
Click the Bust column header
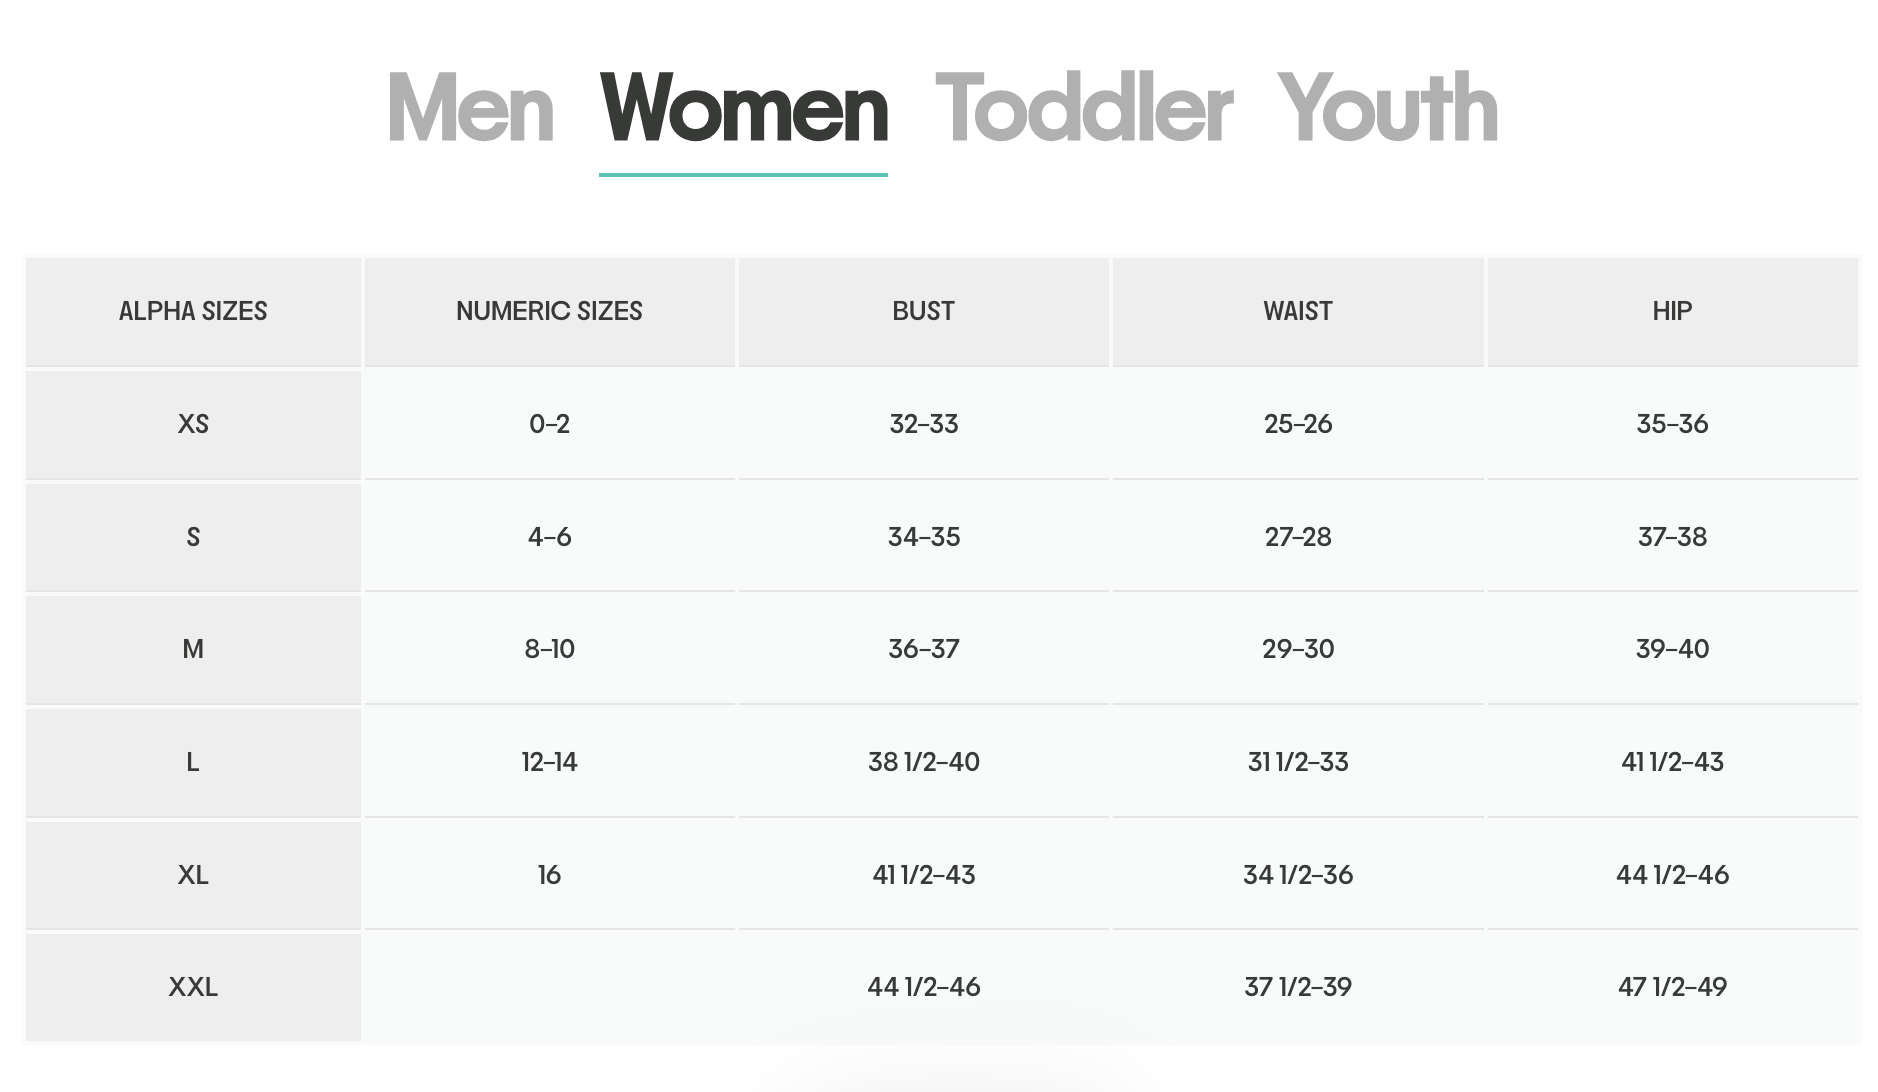923,311
